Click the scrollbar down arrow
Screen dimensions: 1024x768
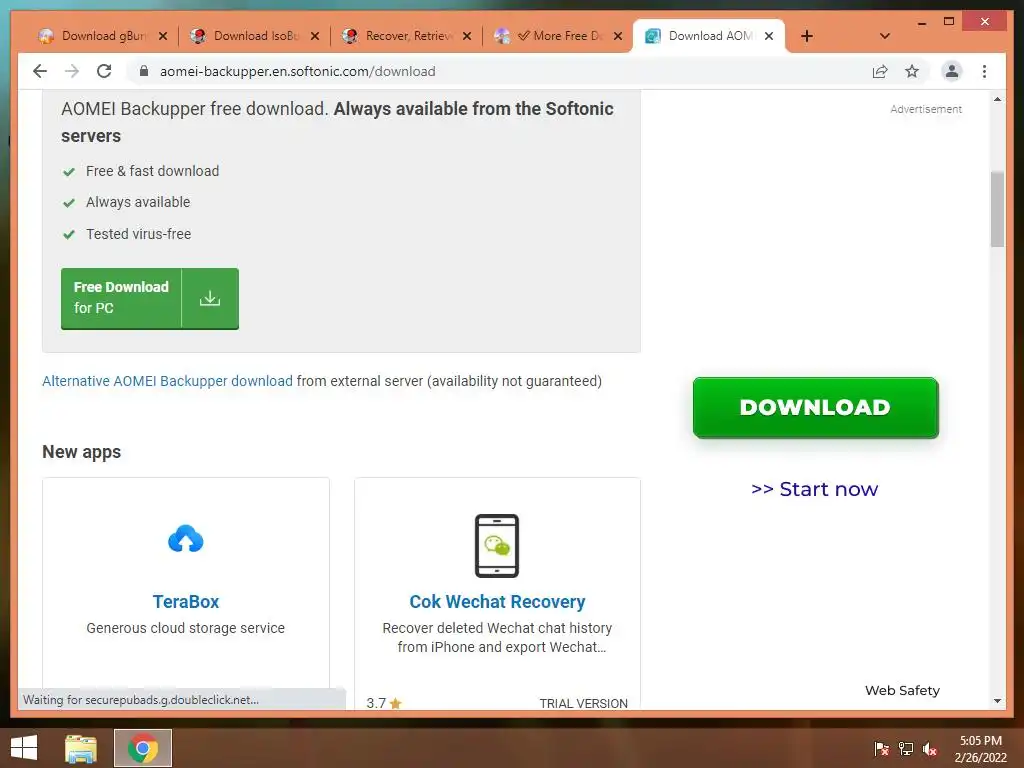[997, 701]
